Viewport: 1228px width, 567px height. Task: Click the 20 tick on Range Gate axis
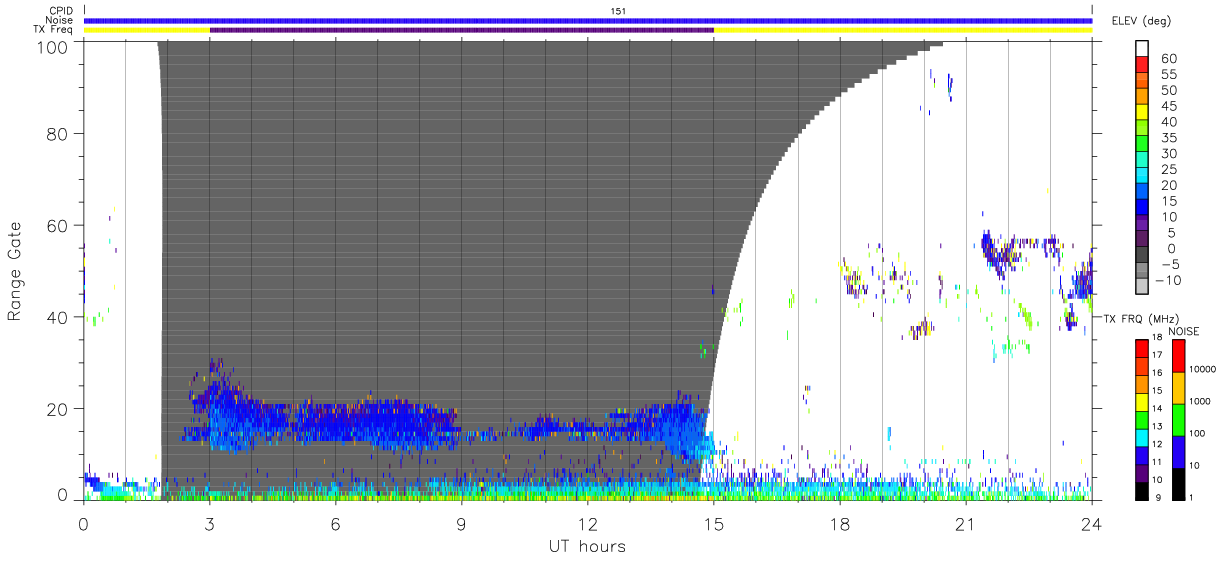click(57, 409)
